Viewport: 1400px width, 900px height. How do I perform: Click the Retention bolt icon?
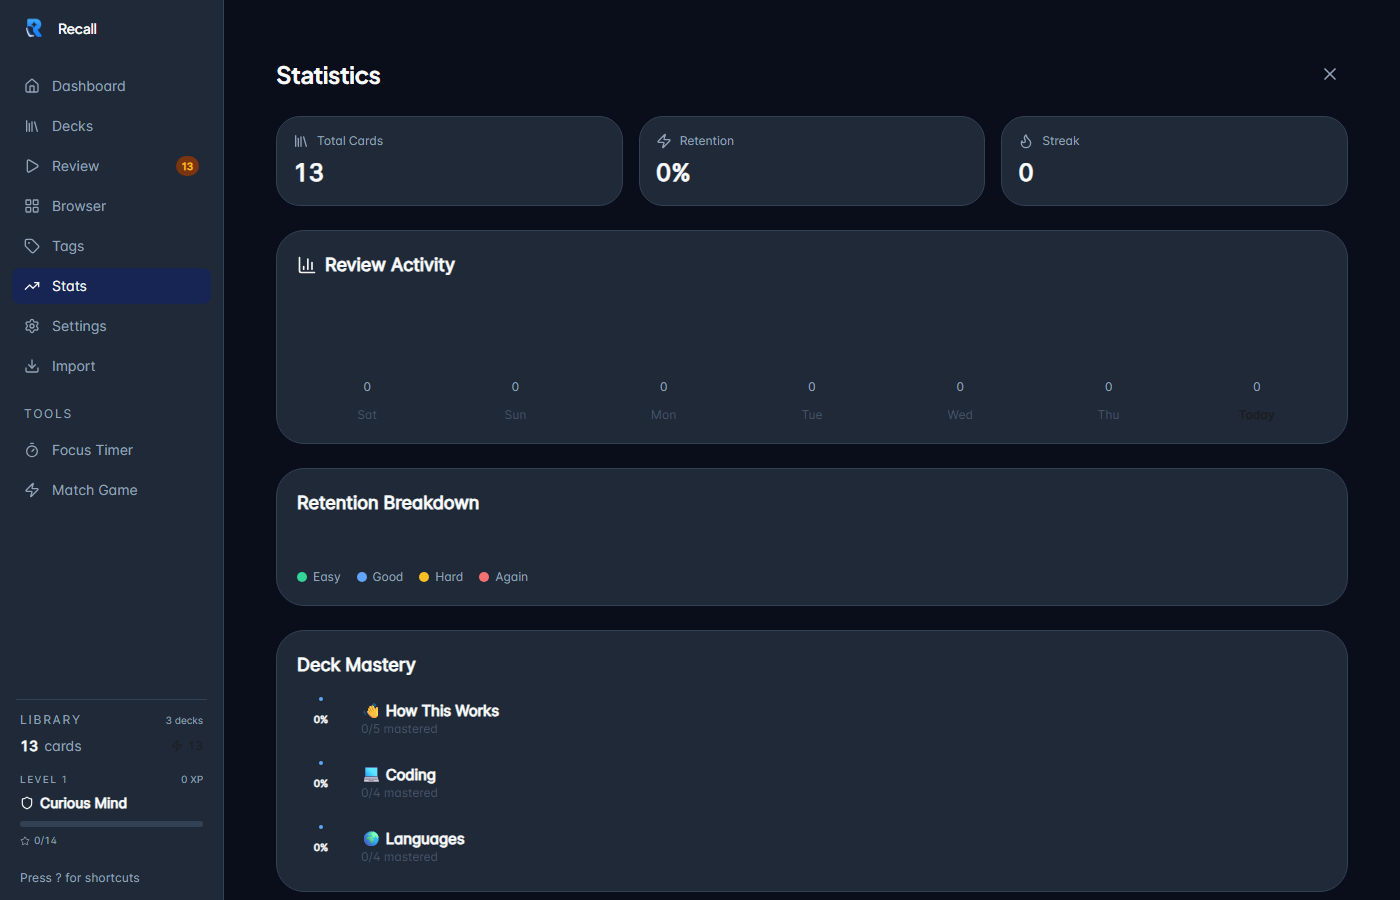(x=664, y=141)
